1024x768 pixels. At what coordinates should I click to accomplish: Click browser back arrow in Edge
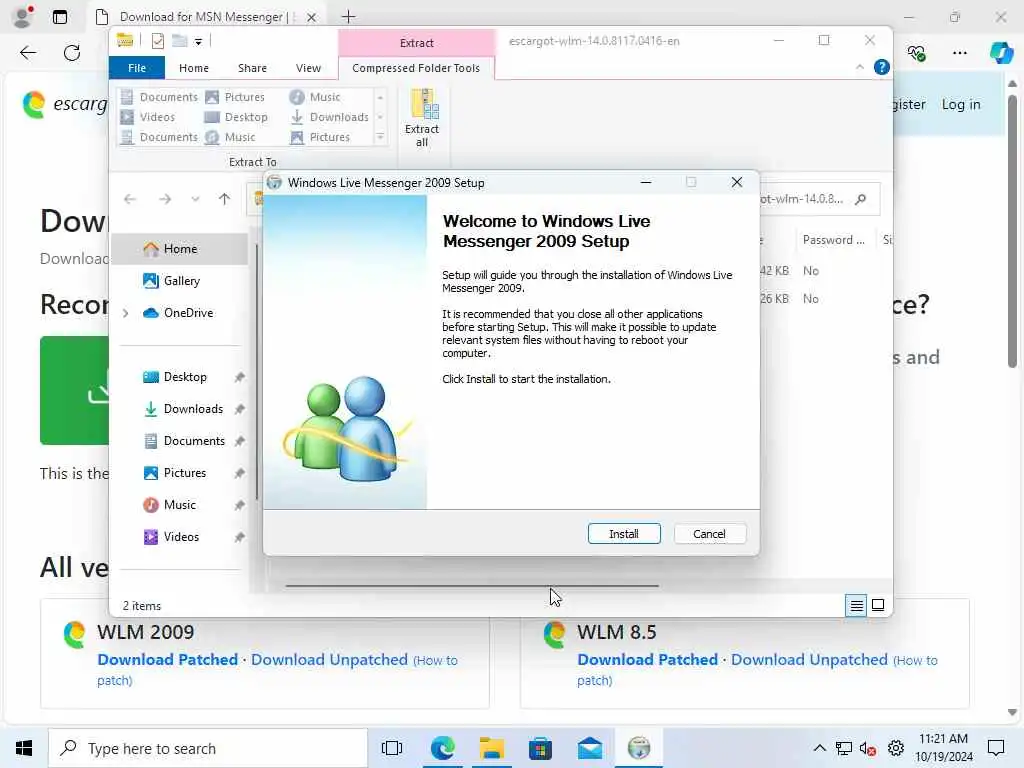(x=28, y=53)
